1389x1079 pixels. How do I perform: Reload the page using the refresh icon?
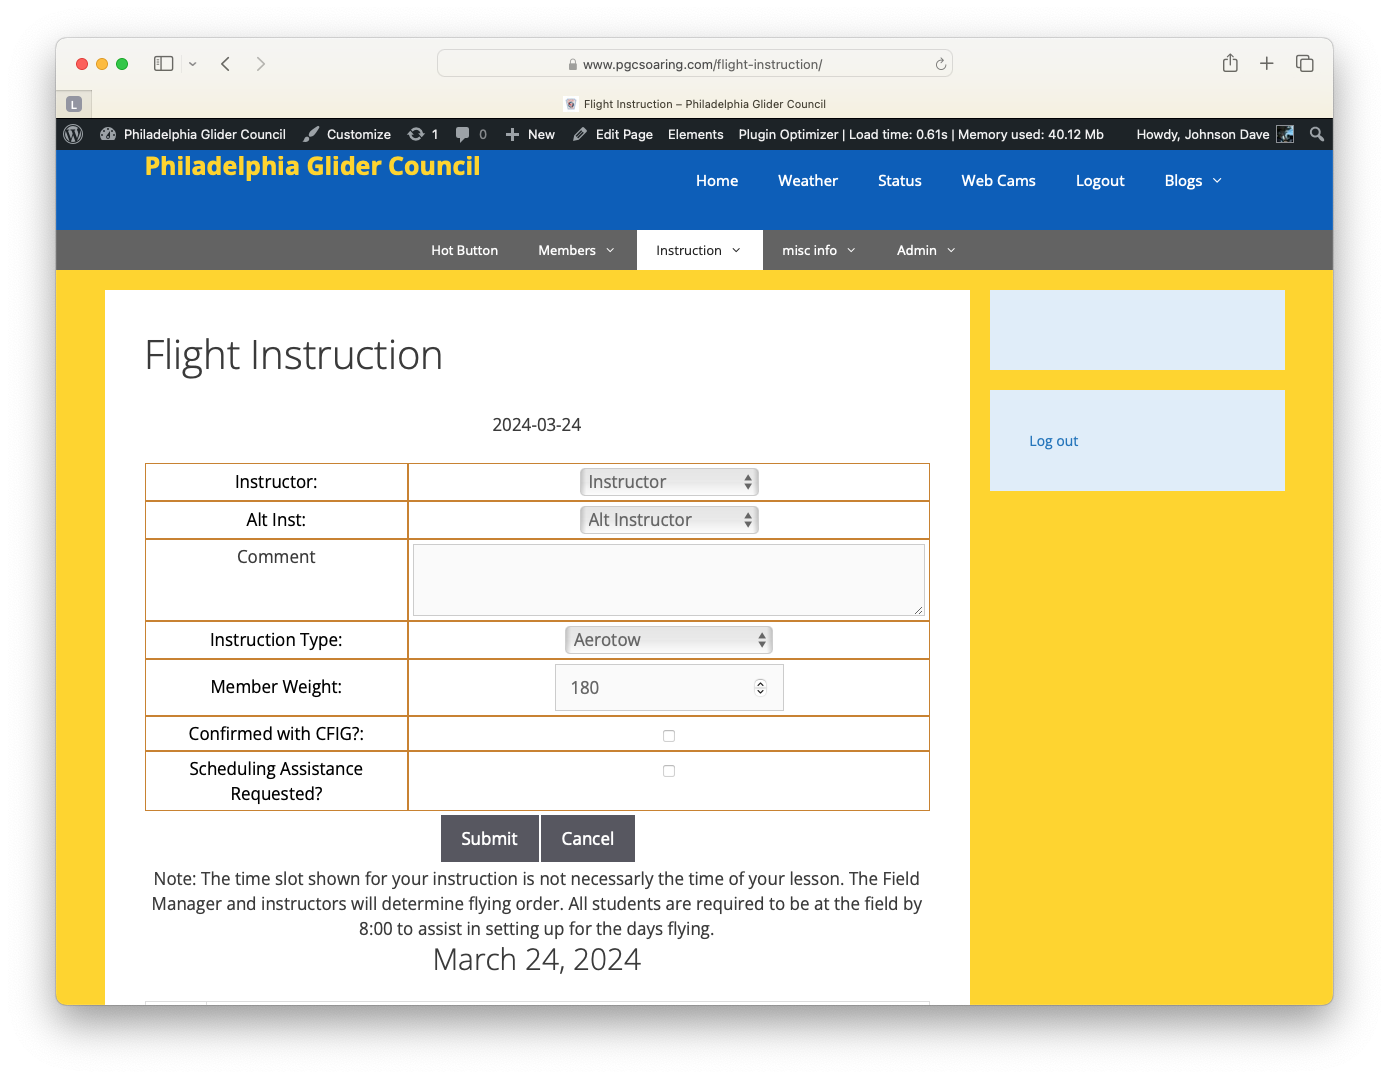(940, 64)
